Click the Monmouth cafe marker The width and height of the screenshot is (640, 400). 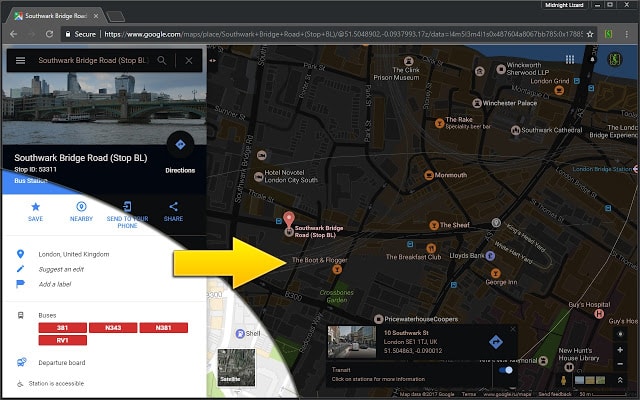[x=429, y=175]
